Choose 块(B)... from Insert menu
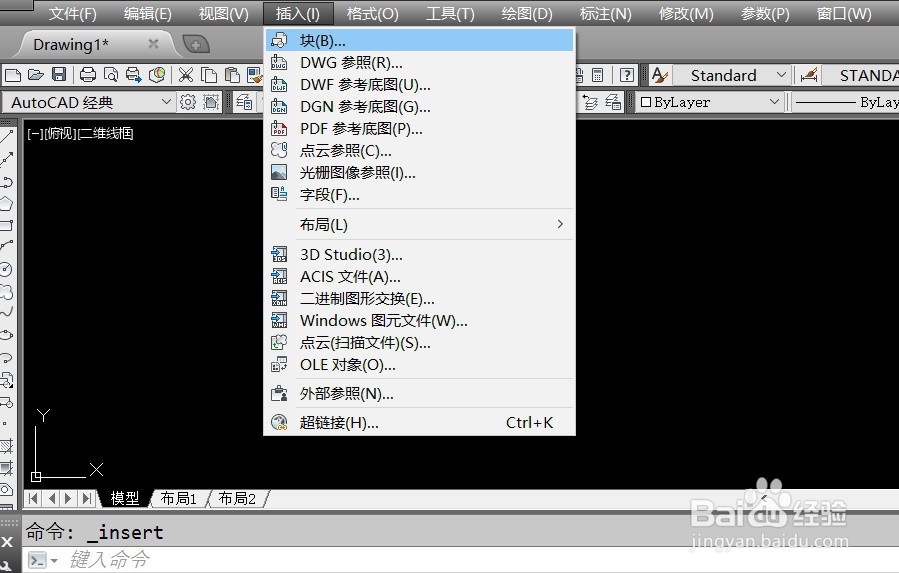The width and height of the screenshot is (899, 573). tap(420, 41)
